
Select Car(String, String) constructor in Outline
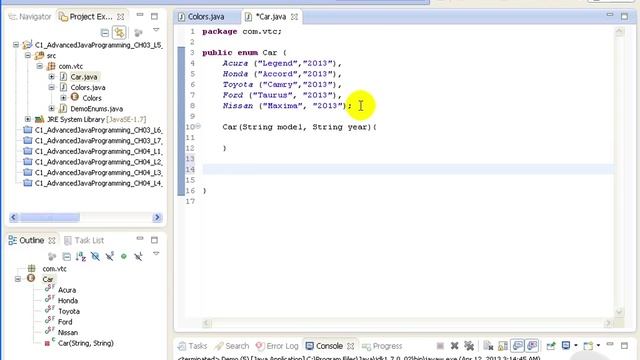pos(86,343)
